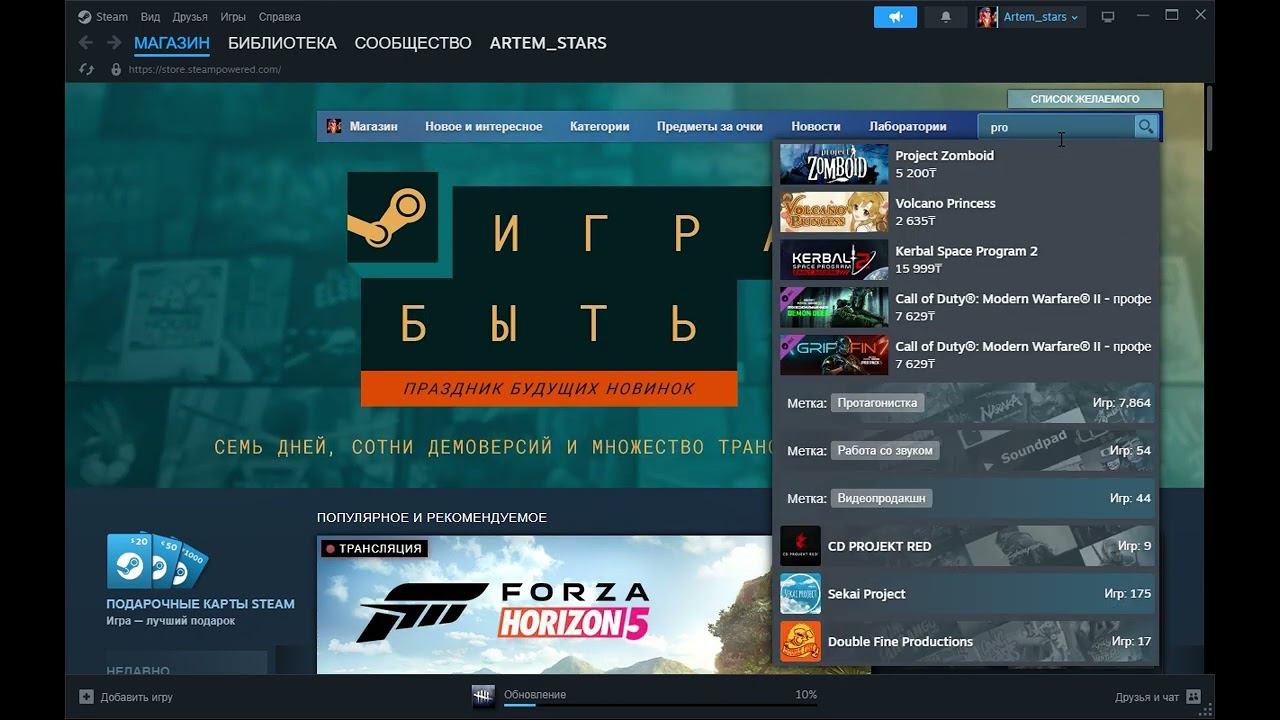Viewport: 1280px width, 720px height.
Task: Open the Volcano Princess thumbnail
Action: coord(834,212)
